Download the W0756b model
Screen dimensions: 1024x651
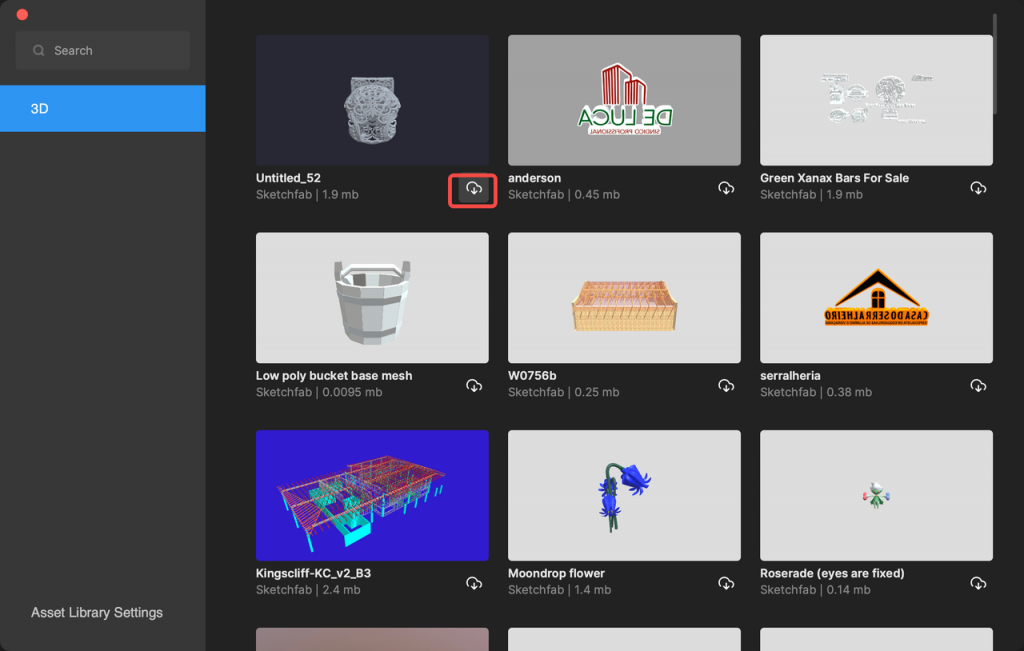click(726, 386)
